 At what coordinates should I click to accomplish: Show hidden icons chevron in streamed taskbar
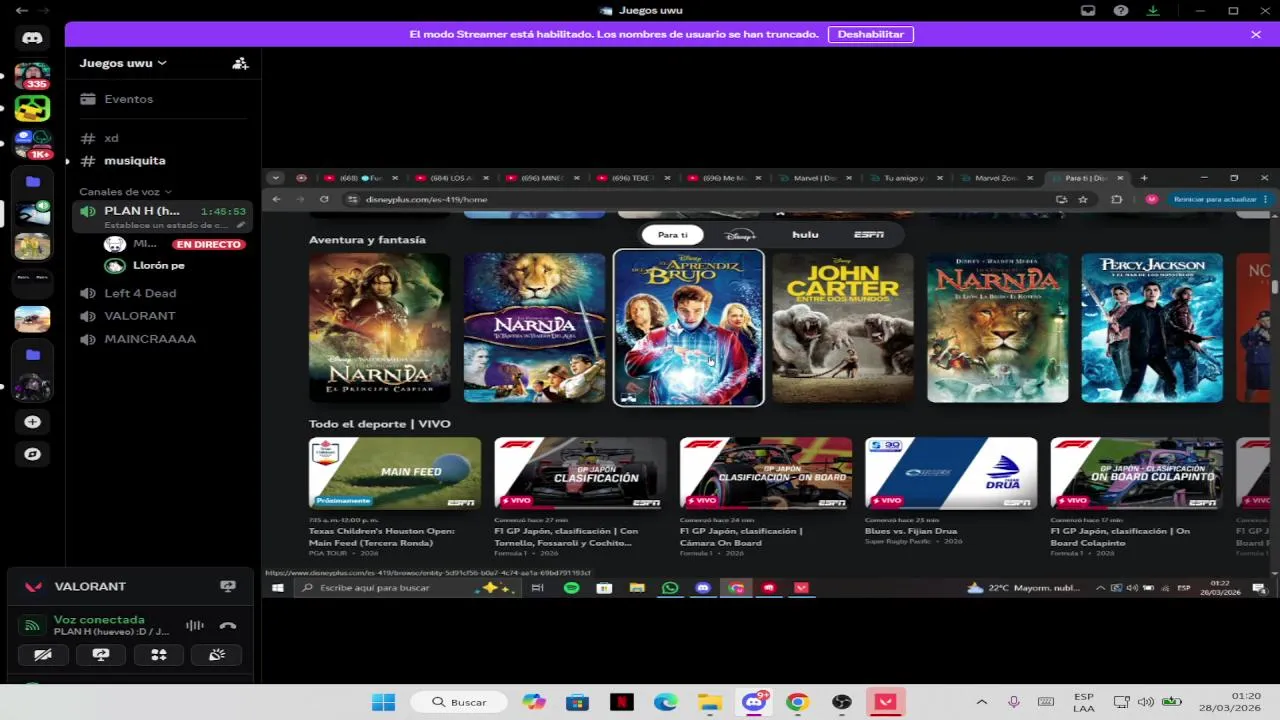1101,588
